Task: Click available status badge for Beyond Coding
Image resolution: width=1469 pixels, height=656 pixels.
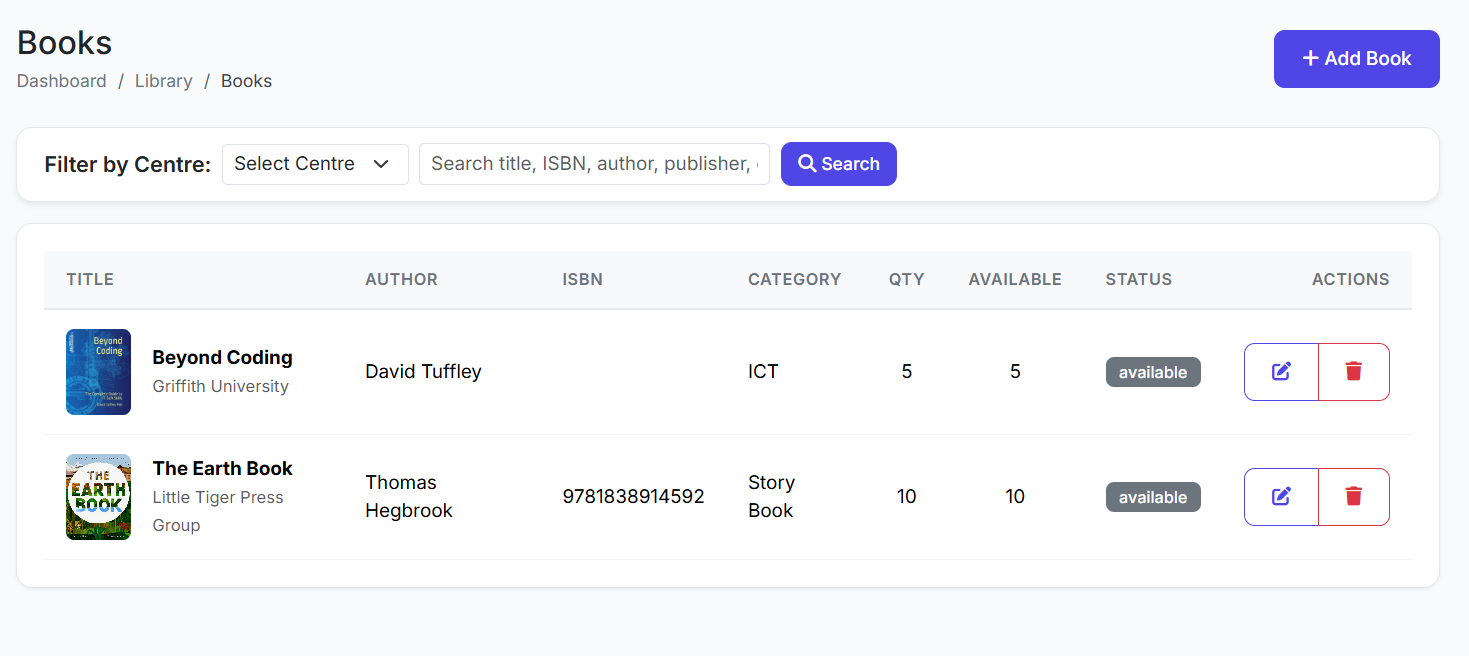Action: (x=1152, y=372)
